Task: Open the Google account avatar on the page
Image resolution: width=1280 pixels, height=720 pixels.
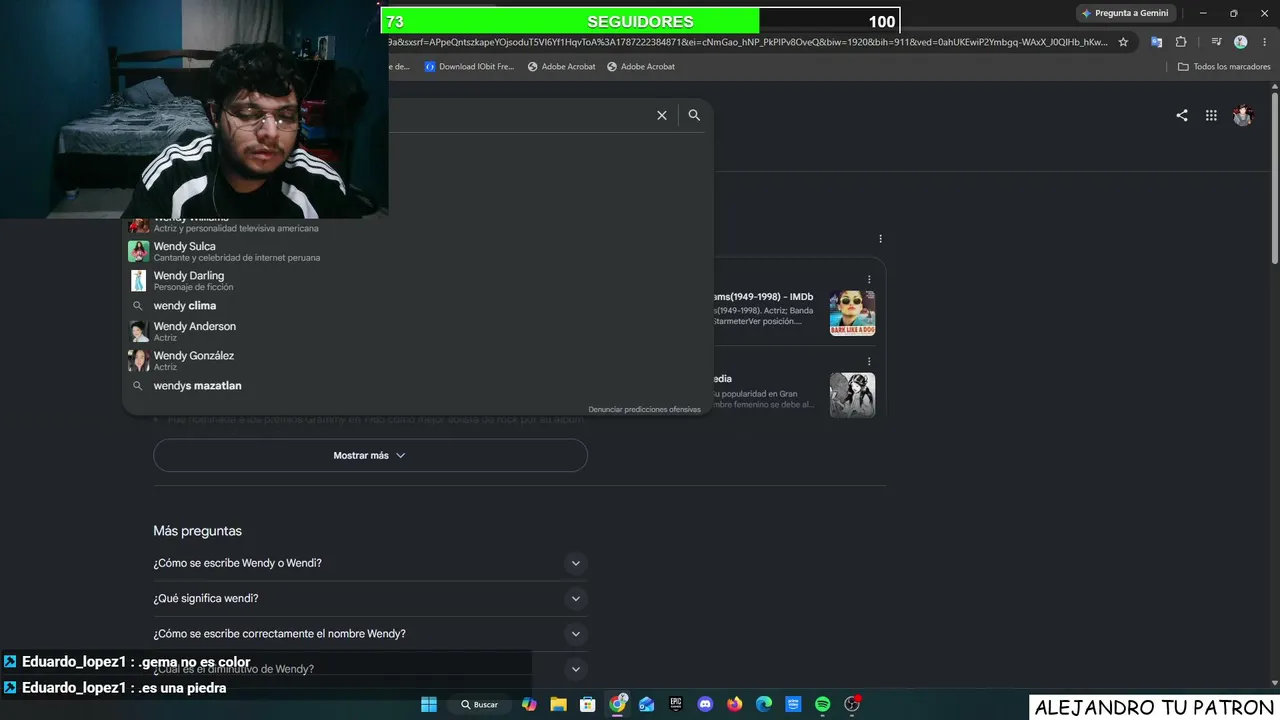Action: [1243, 115]
